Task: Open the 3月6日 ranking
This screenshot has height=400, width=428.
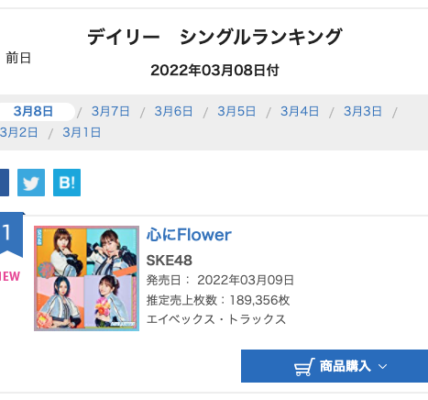Action: point(173,111)
